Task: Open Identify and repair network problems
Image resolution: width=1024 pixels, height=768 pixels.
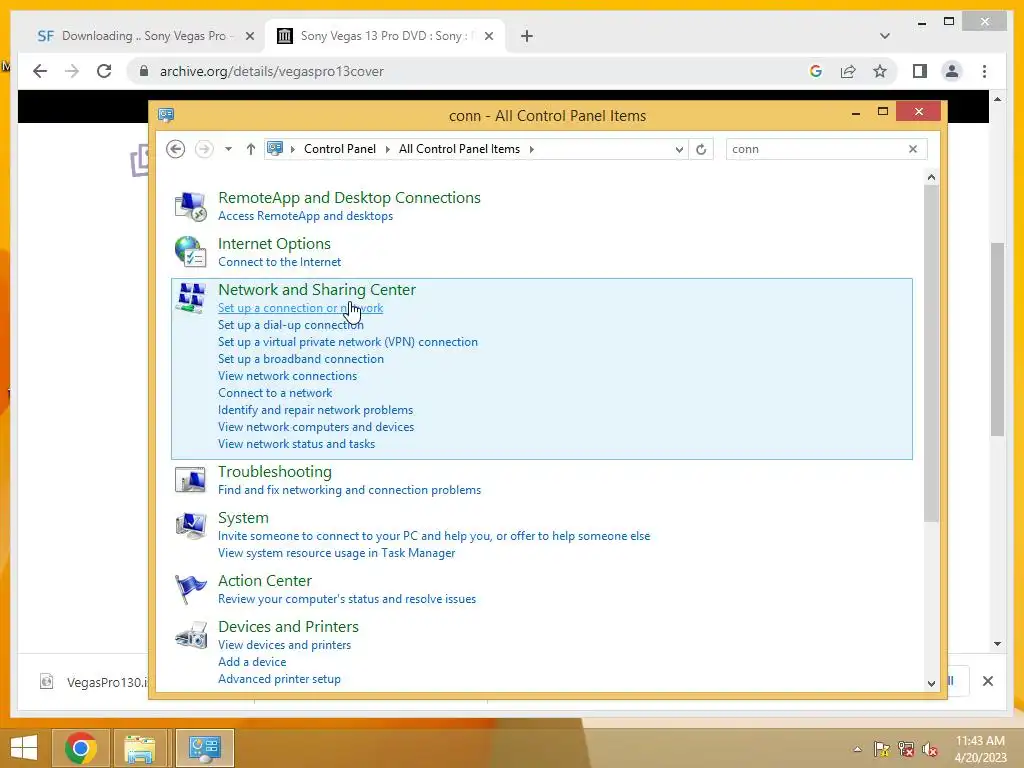Action: point(315,409)
